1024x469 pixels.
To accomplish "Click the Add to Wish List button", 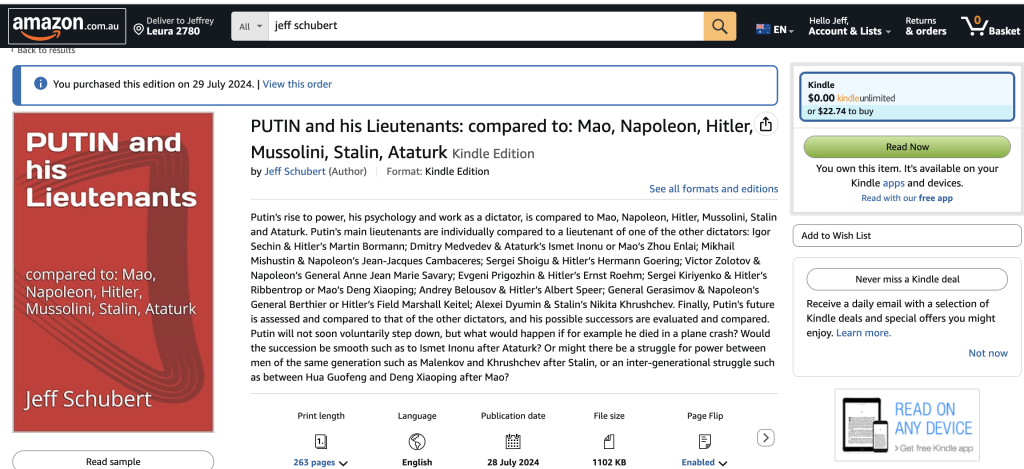I will [x=906, y=235].
